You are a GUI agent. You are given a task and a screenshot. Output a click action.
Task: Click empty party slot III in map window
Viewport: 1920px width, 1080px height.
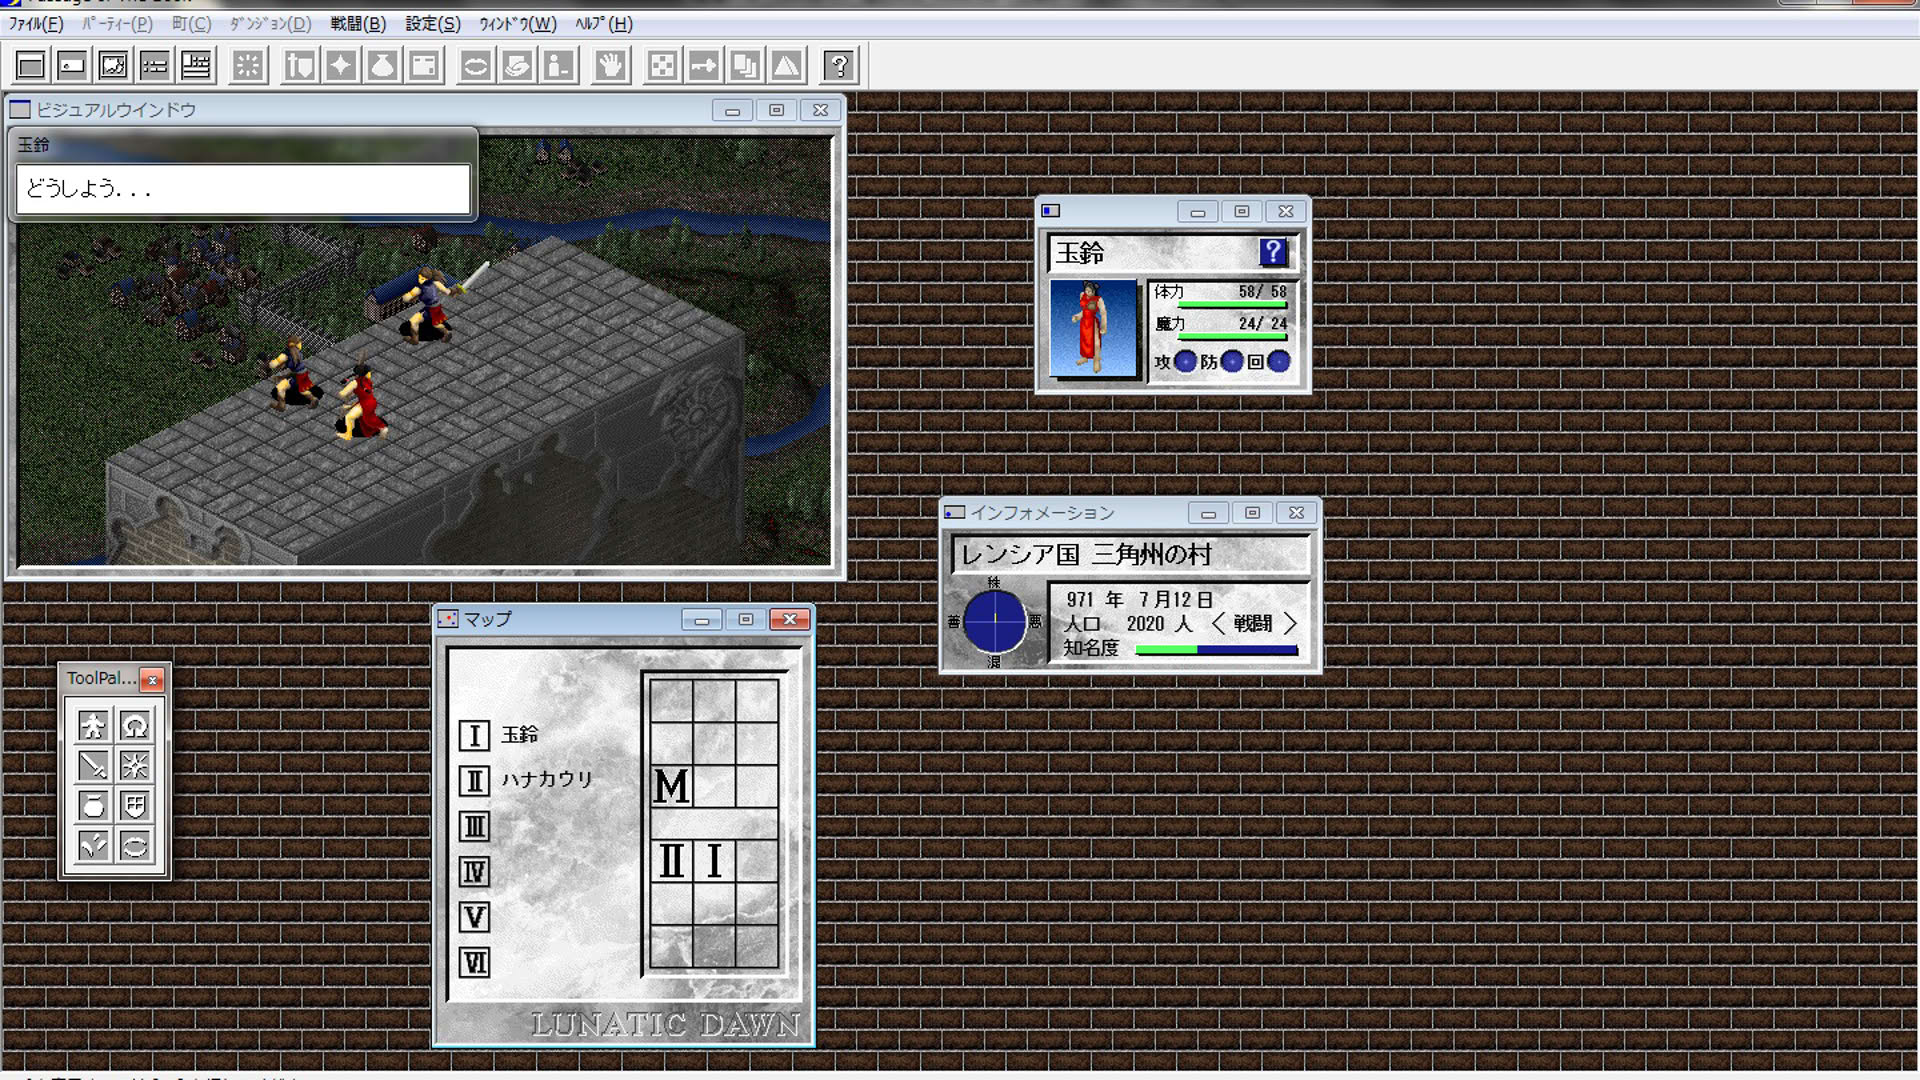coord(474,826)
